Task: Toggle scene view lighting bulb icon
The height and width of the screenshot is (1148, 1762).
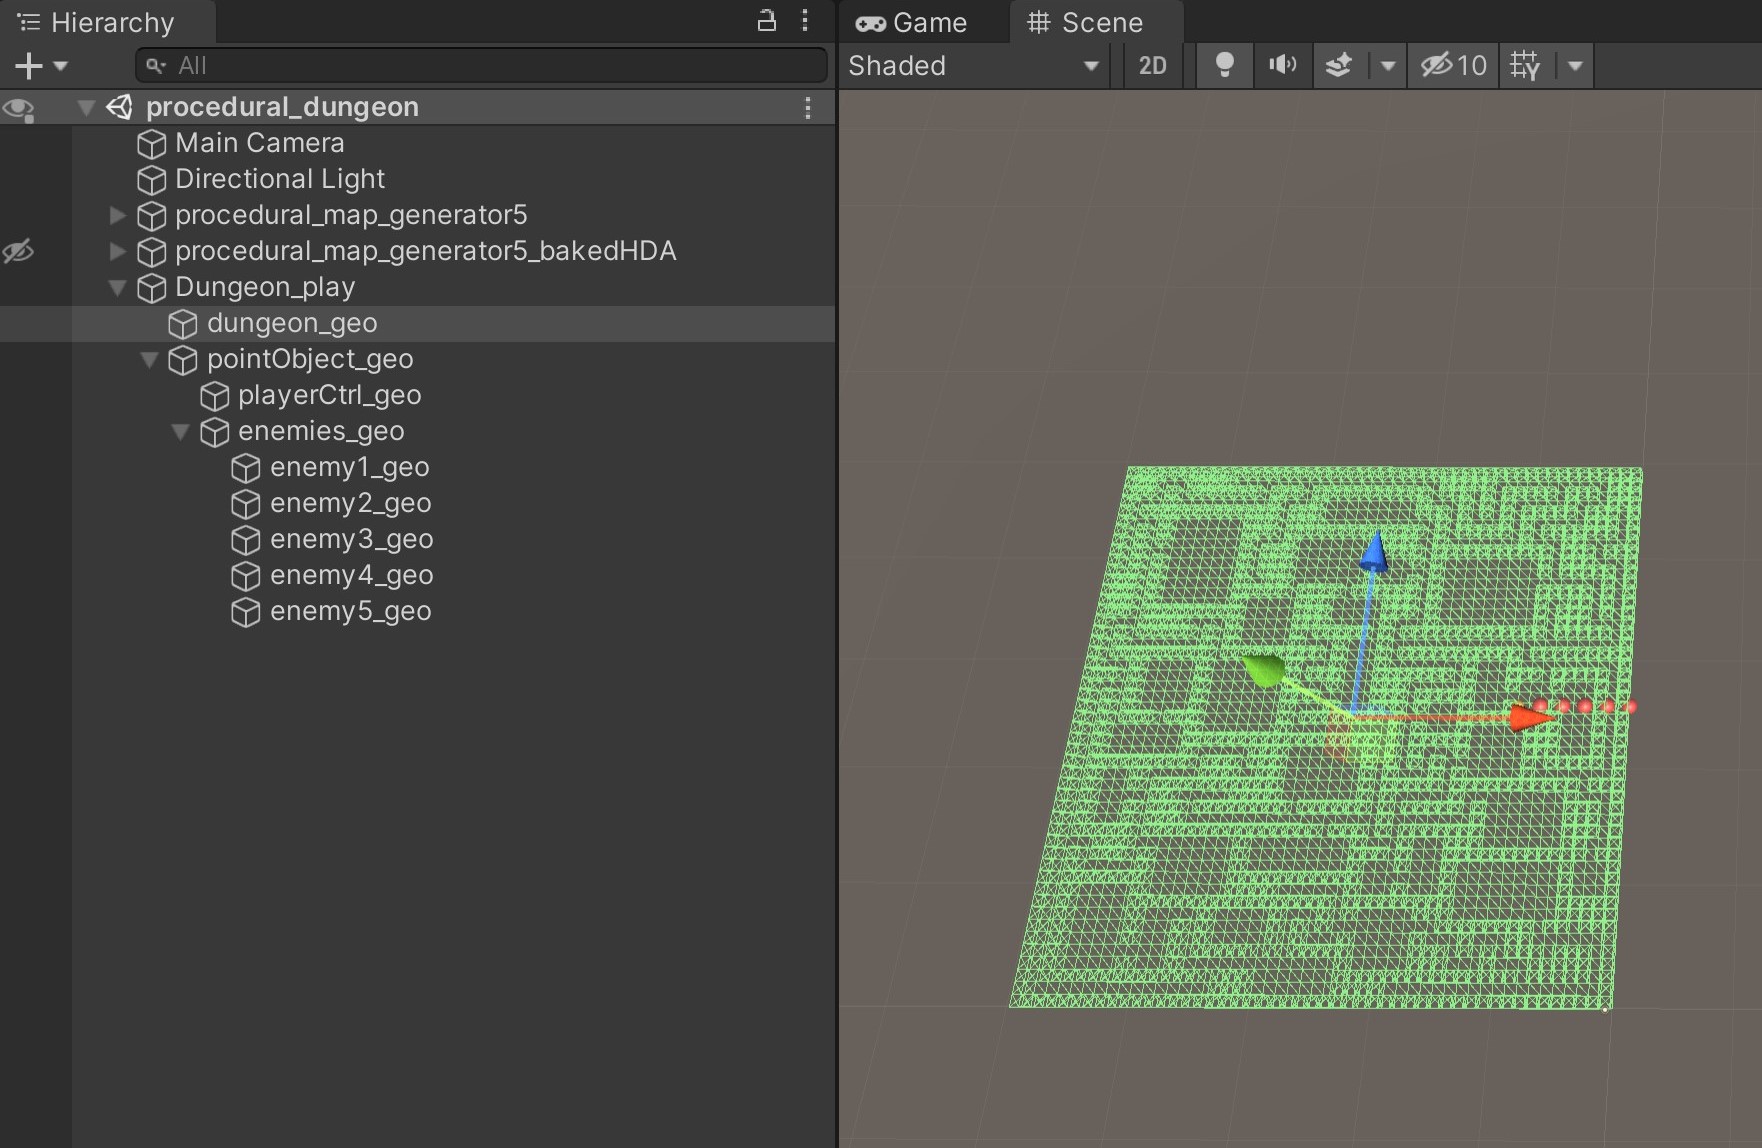Action: (1224, 65)
